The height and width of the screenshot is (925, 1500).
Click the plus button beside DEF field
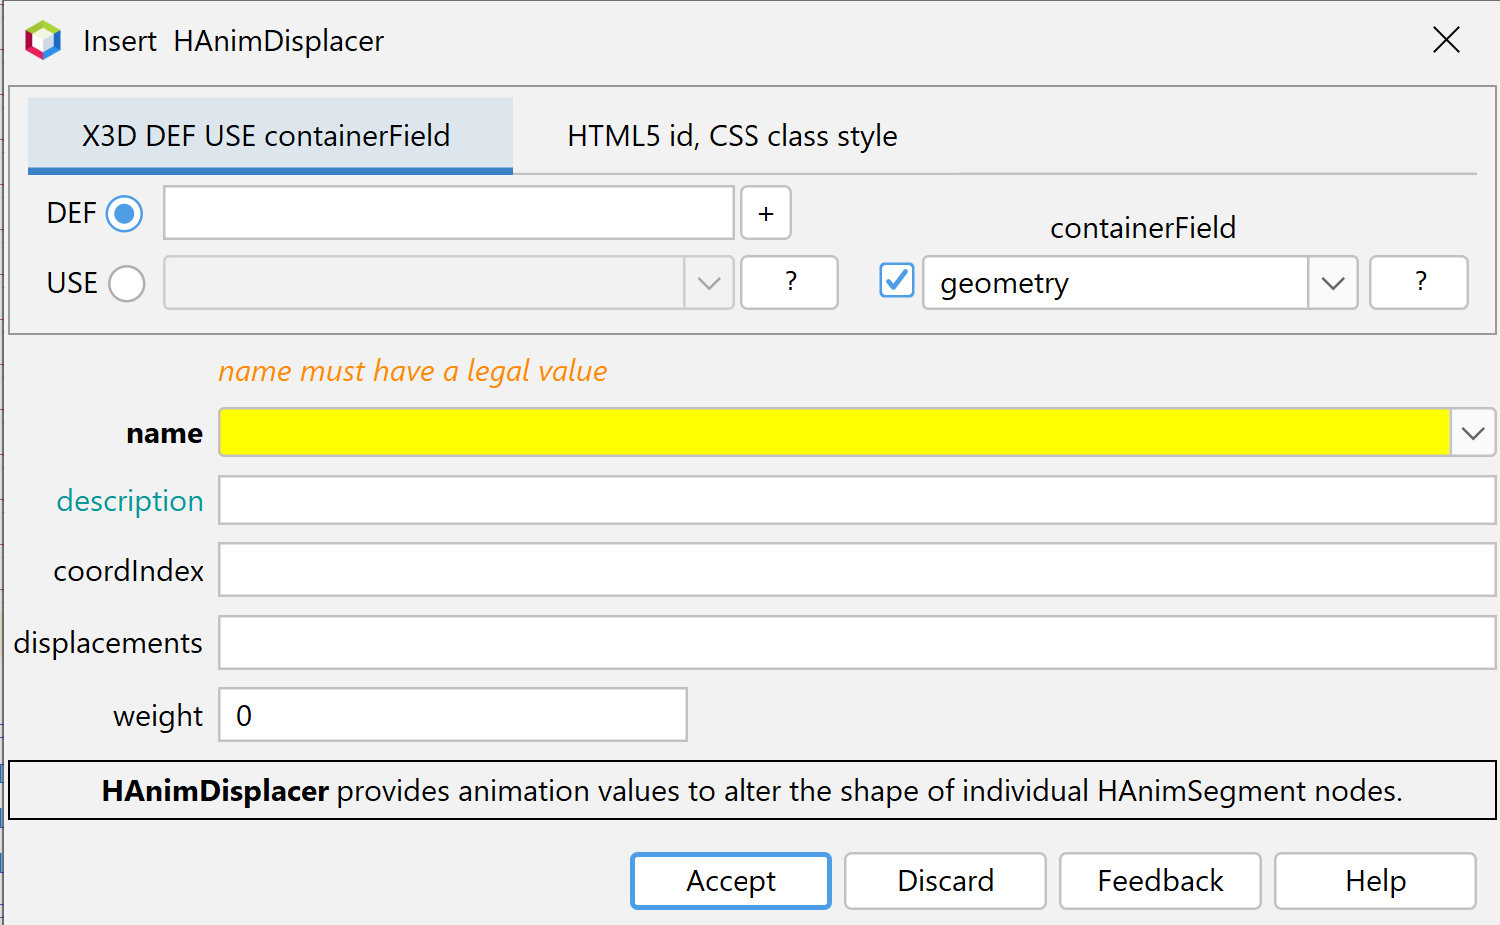tap(766, 213)
